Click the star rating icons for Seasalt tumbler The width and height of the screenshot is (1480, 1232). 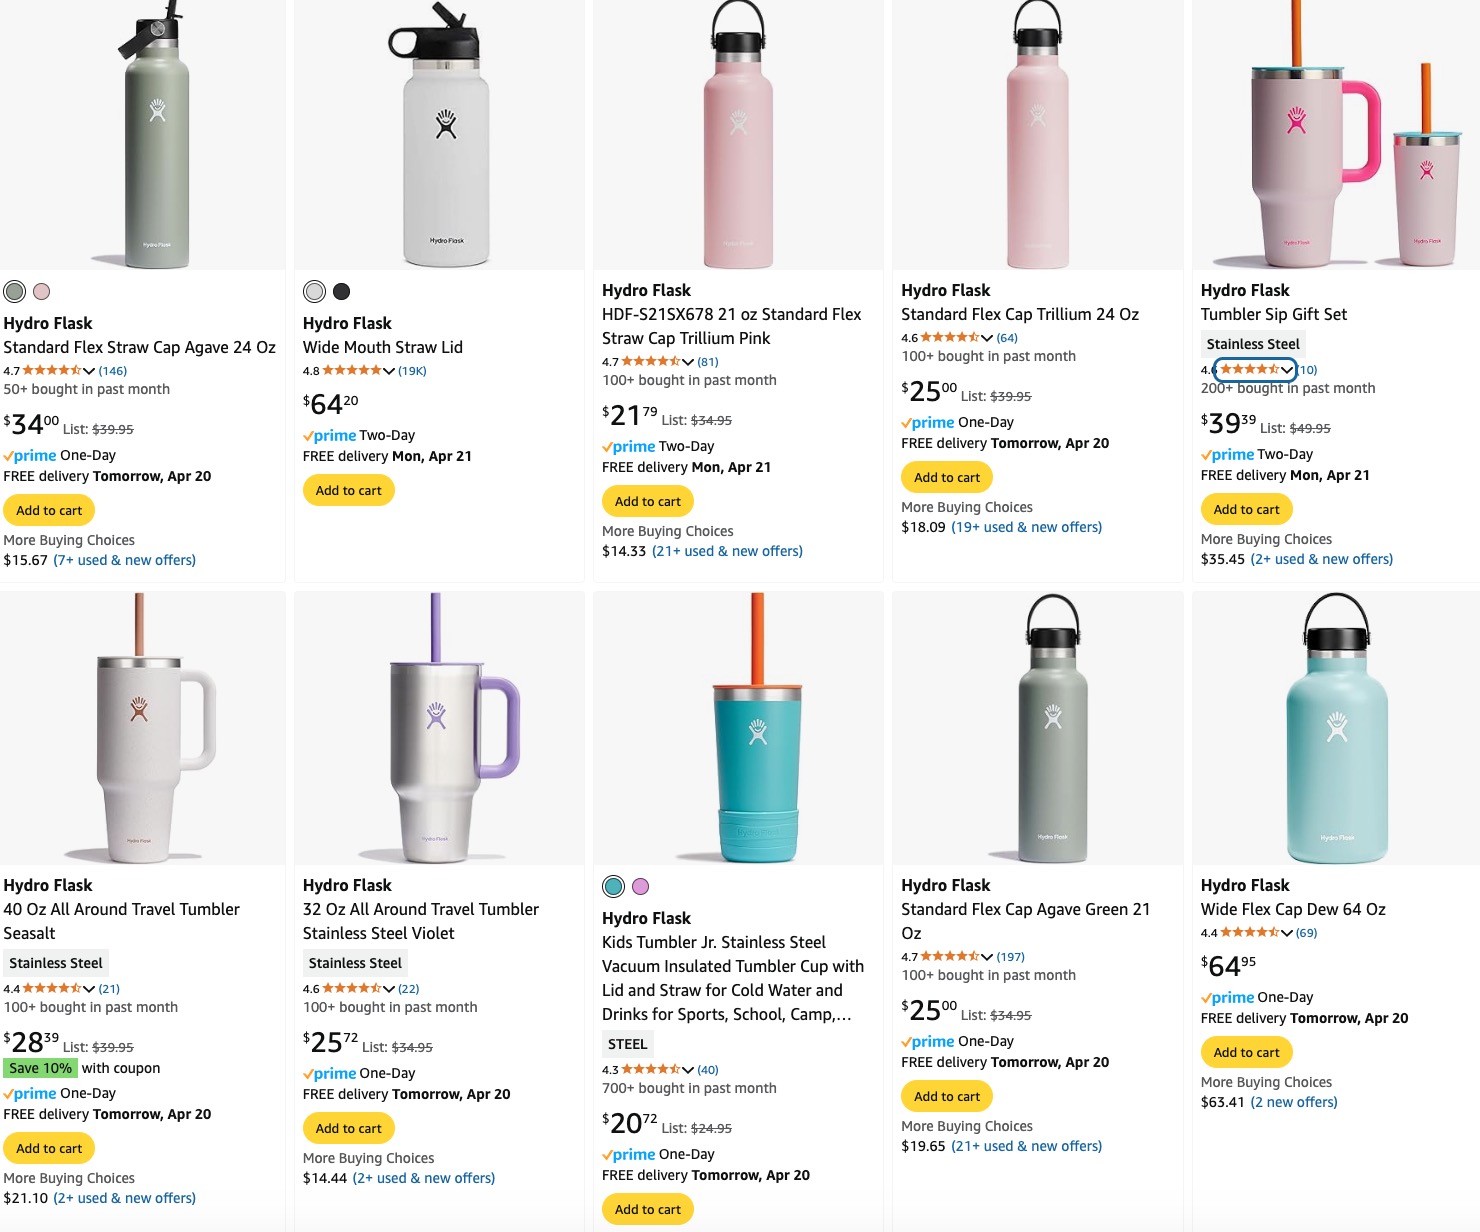click(52, 988)
